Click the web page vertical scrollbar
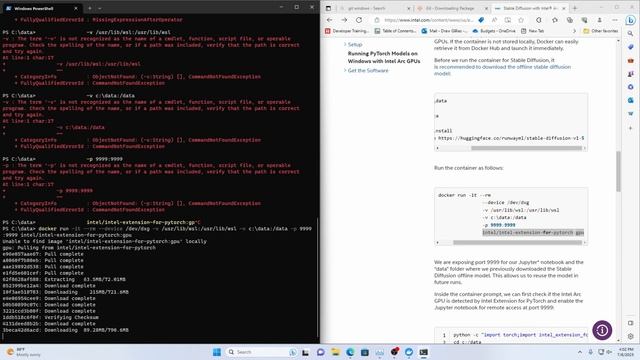The image size is (640, 360). tap(618, 171)
